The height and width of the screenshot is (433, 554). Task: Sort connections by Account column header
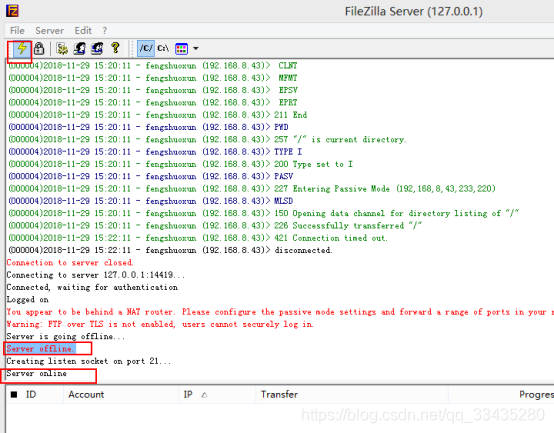point(121,395)
